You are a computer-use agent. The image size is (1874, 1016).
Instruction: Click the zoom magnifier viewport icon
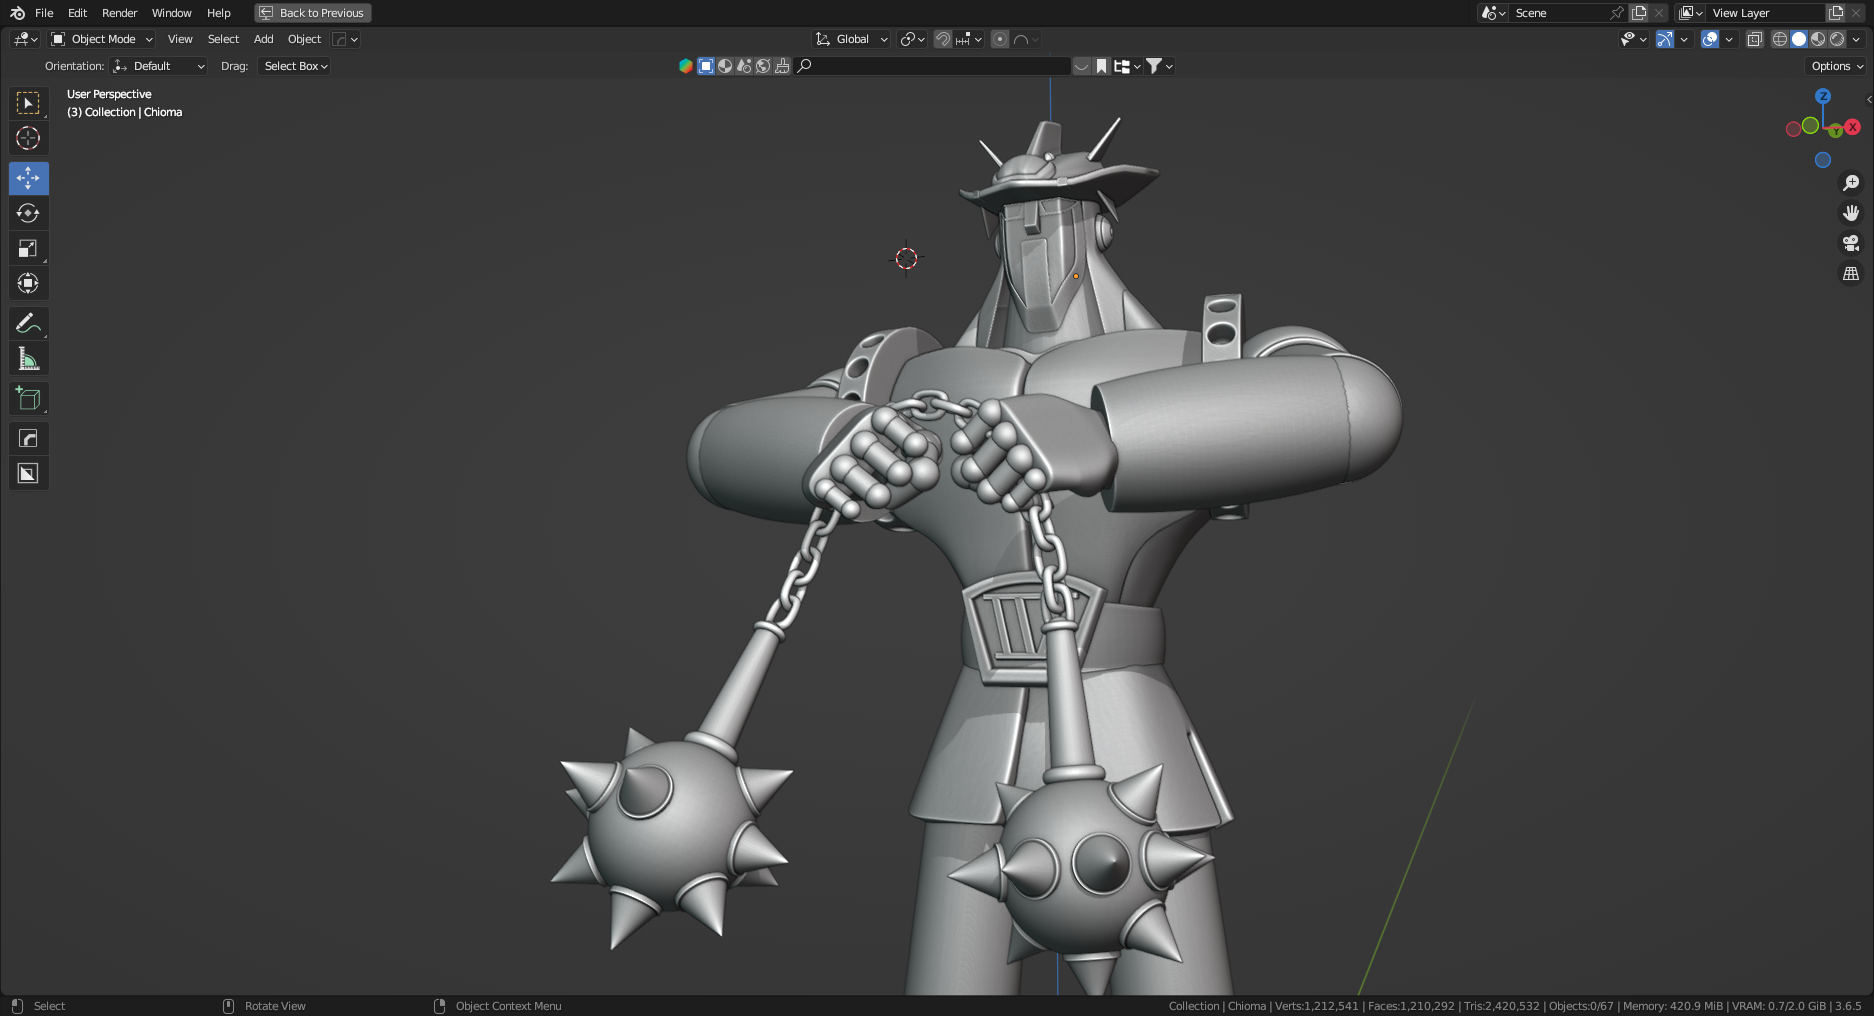click(1851, 183)
